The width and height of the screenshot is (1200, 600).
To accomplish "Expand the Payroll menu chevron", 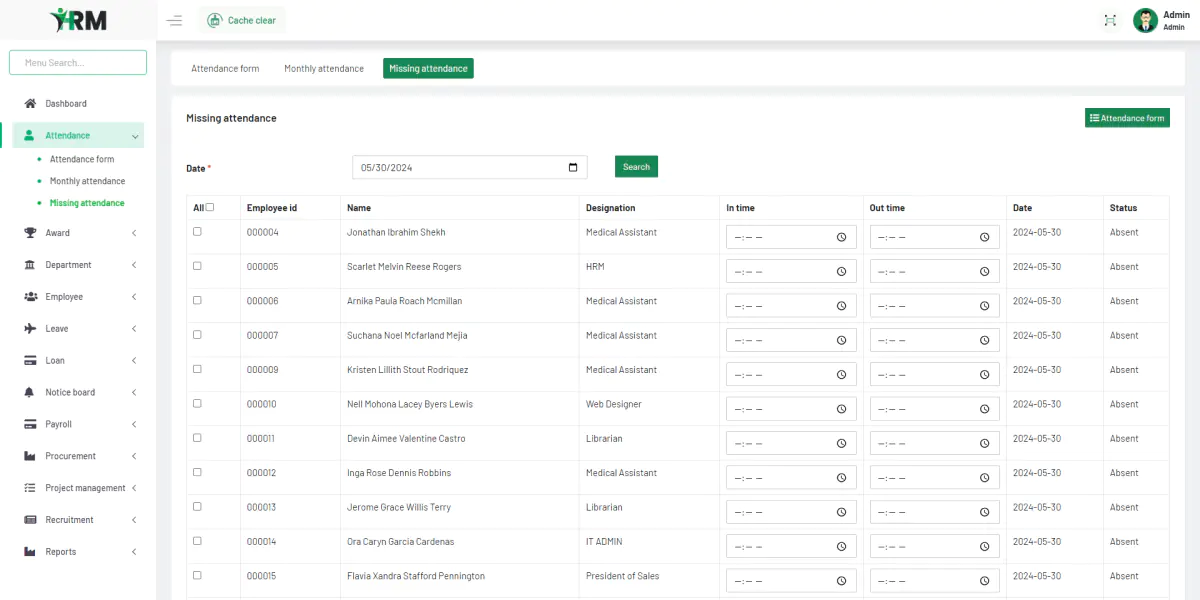I will (x=134, y=425).
